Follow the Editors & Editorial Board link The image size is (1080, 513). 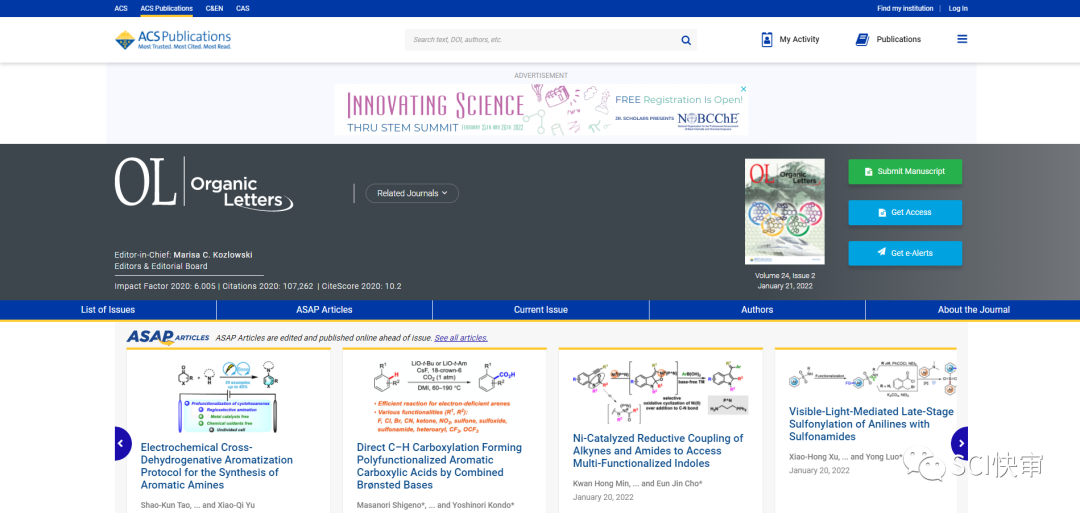[x=161, y=266]
